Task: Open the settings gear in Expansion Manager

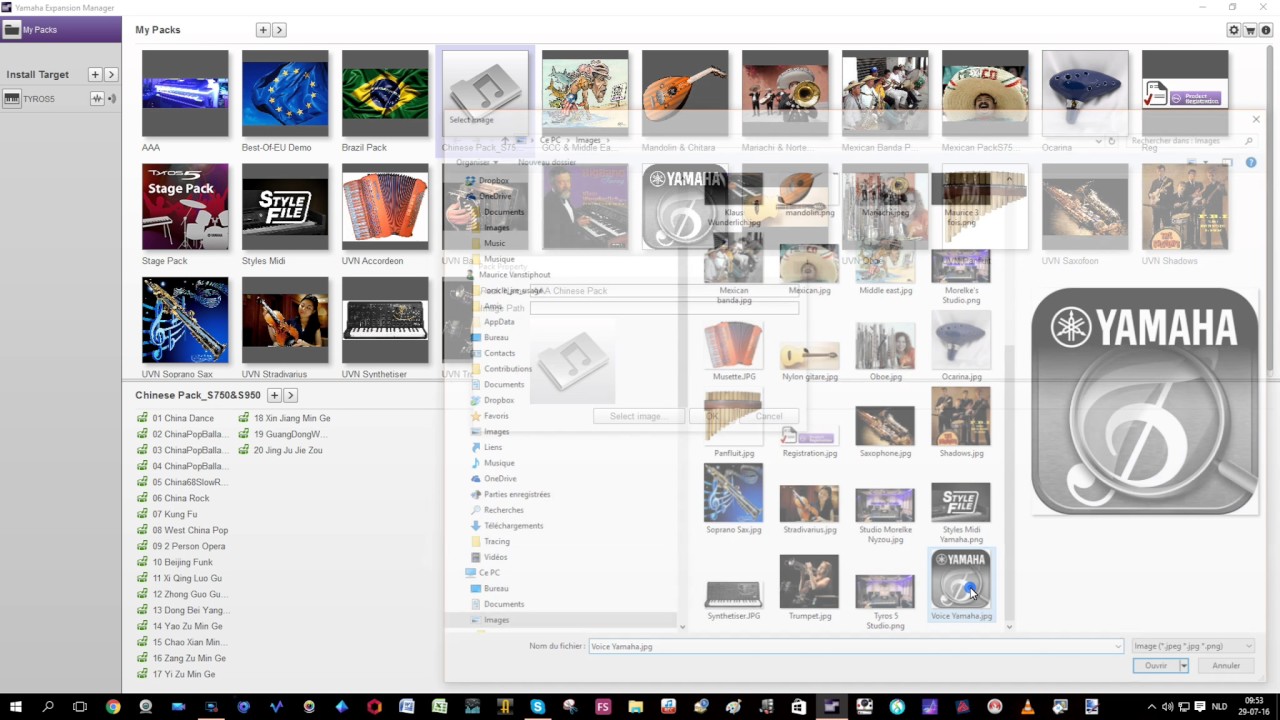Action: tap(1234, 30)
